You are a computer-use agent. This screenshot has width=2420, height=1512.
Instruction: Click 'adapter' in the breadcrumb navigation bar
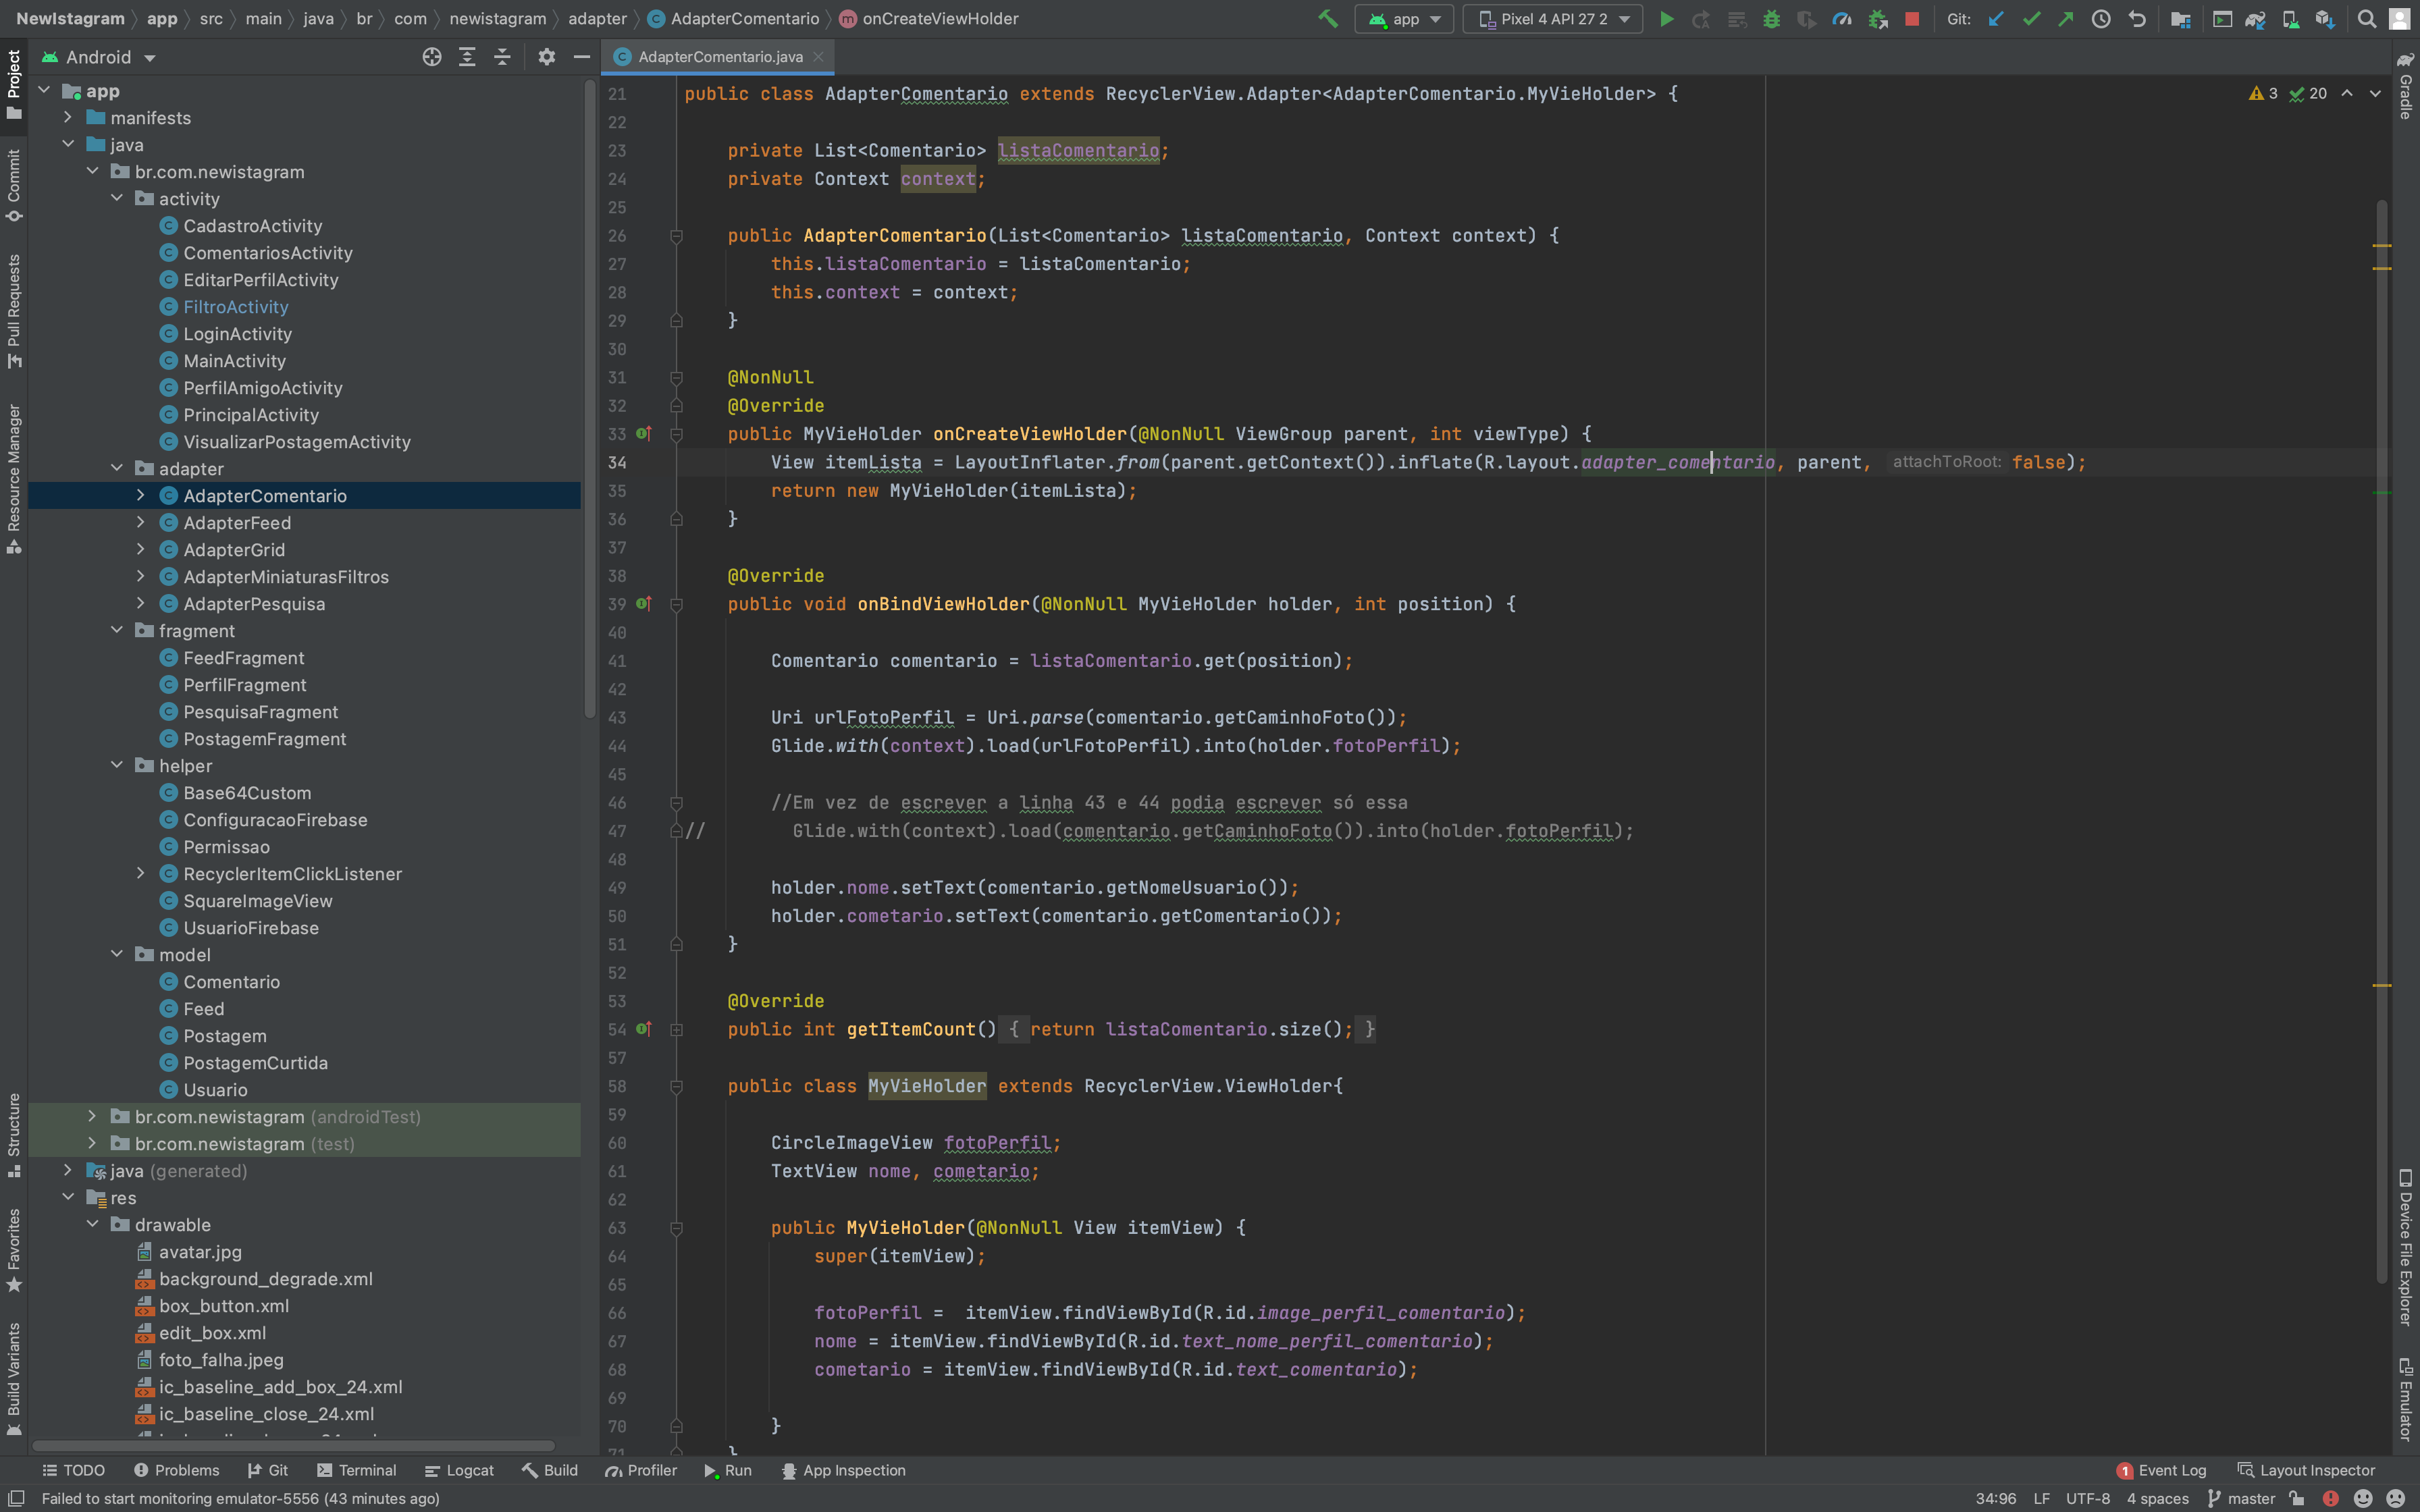597,18
